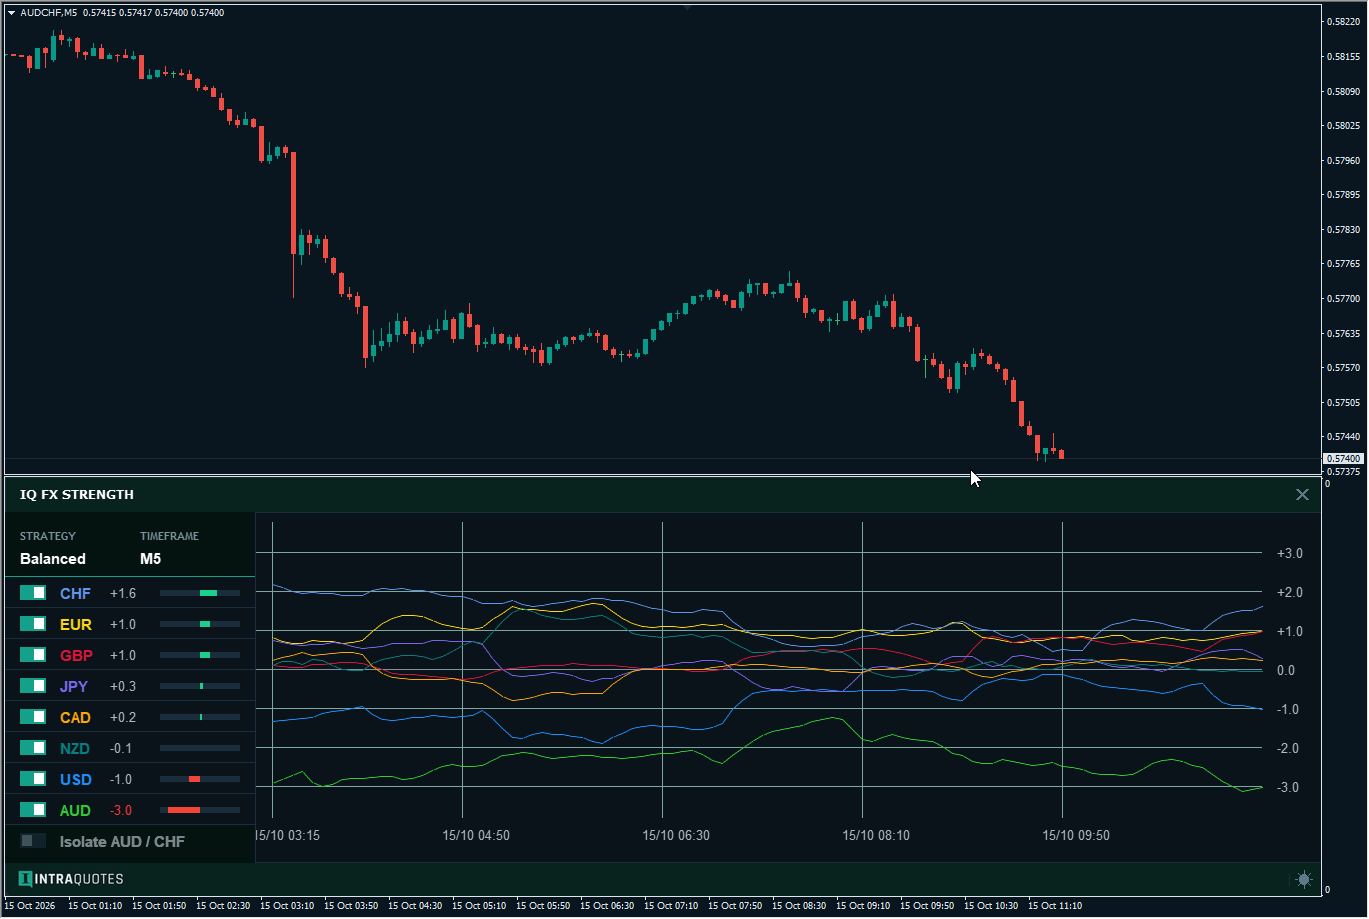Click the Isolate AUD / CHF label text
Image resolution: width=1369 pixels, height=919 pixels.
pos(122,841)
